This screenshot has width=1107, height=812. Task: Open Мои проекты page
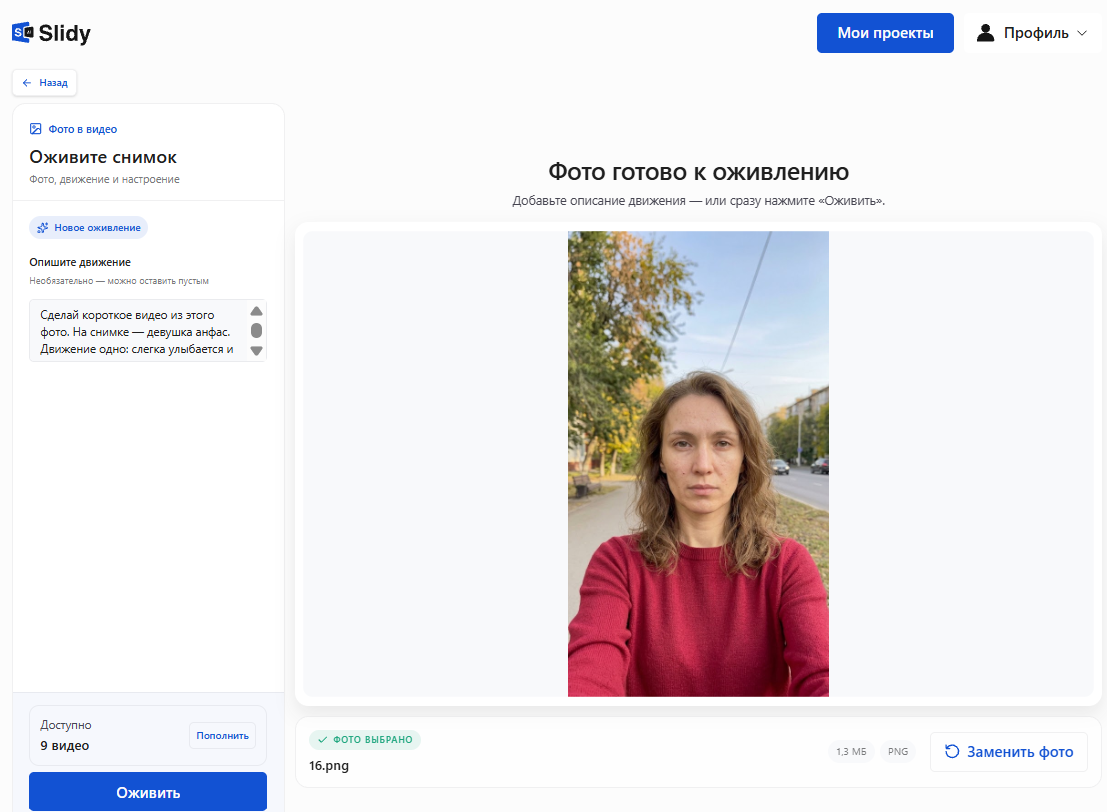(885, 32)
